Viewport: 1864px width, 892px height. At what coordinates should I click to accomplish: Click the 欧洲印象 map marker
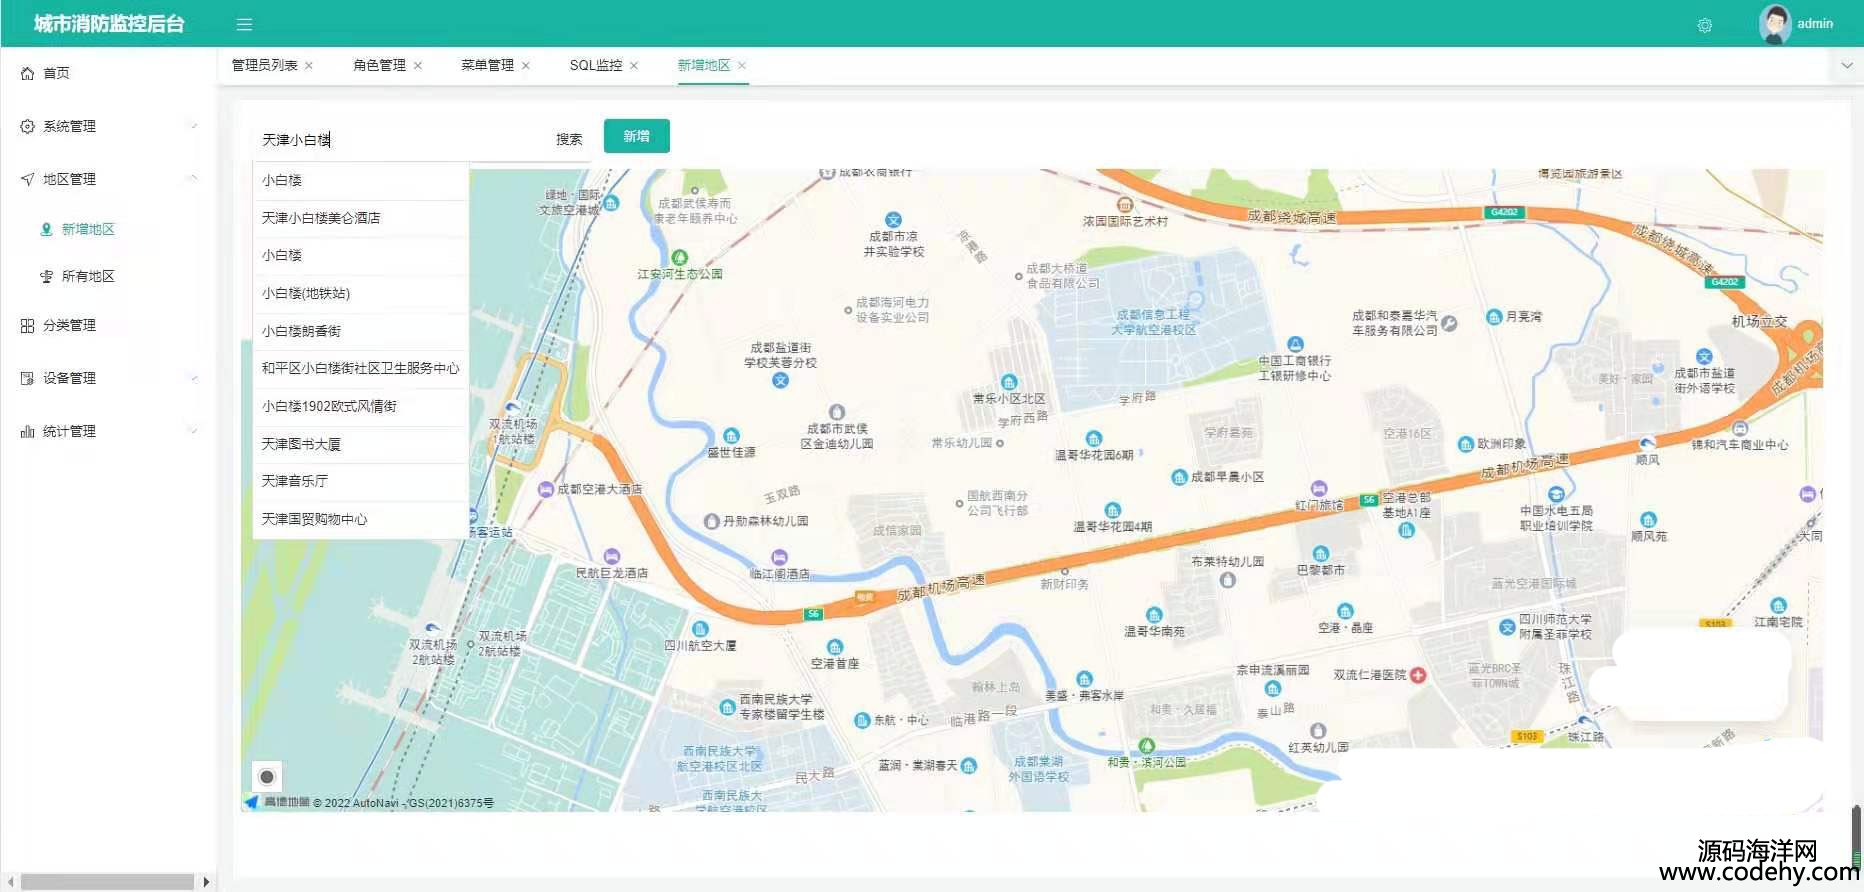1466,444
